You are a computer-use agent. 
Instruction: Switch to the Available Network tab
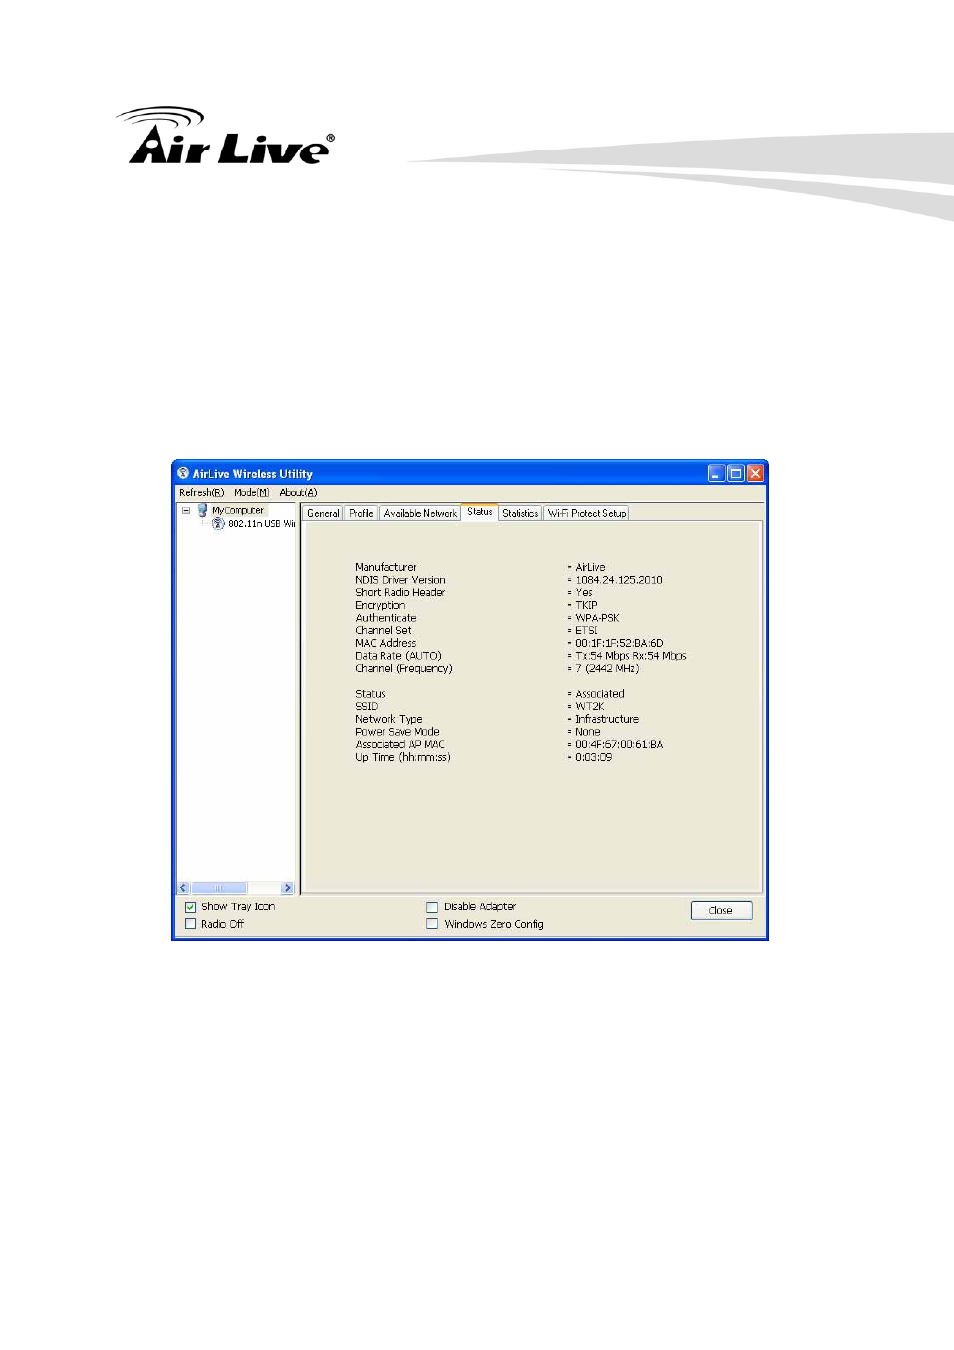(x=420, y=513)
